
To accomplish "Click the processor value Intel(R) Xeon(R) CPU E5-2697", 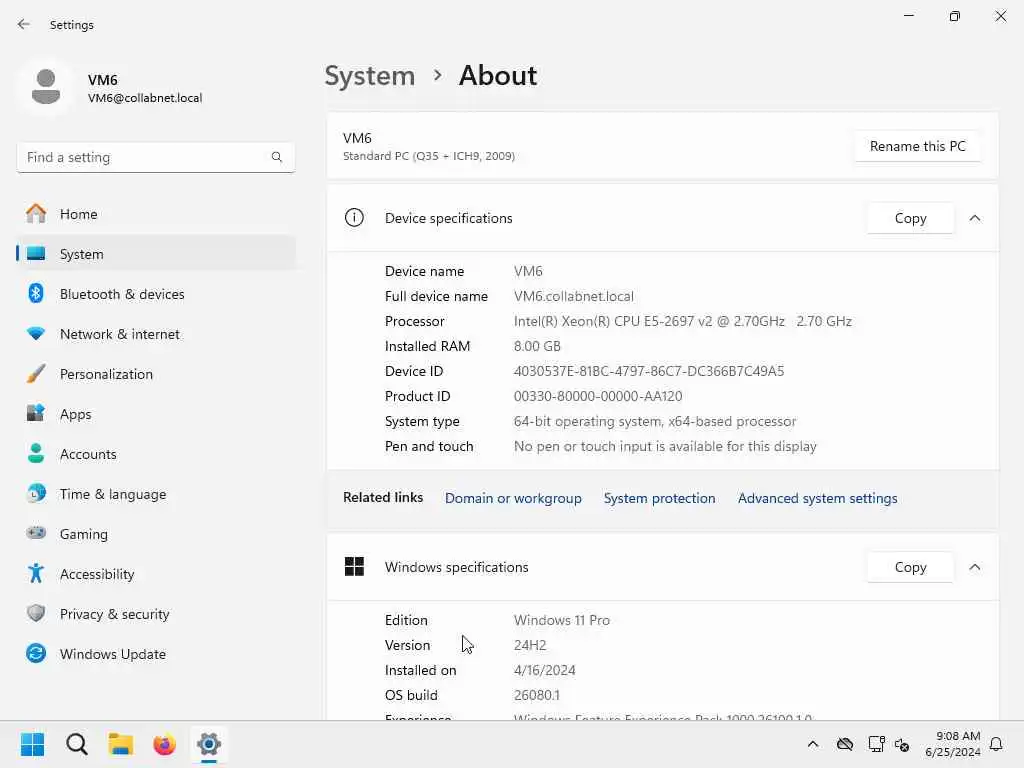I will (682, 321).
